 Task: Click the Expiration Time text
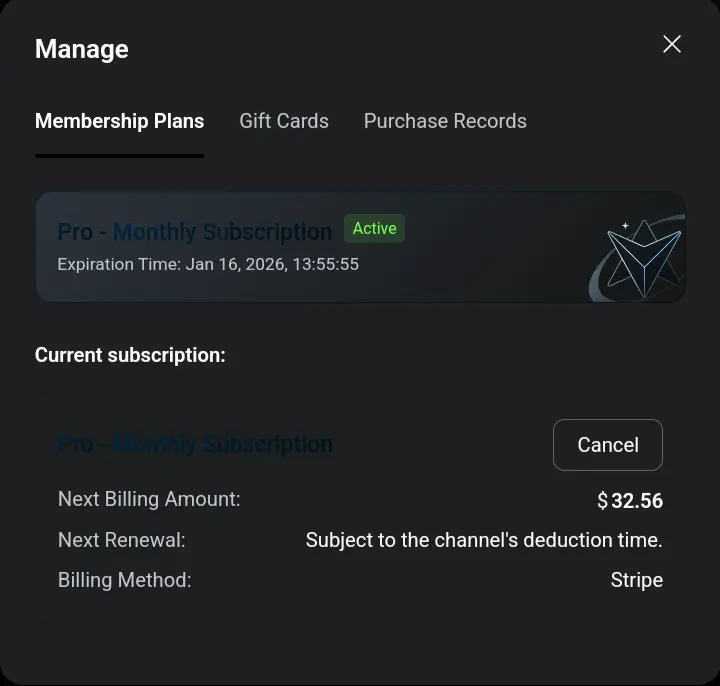click(208, 264)
